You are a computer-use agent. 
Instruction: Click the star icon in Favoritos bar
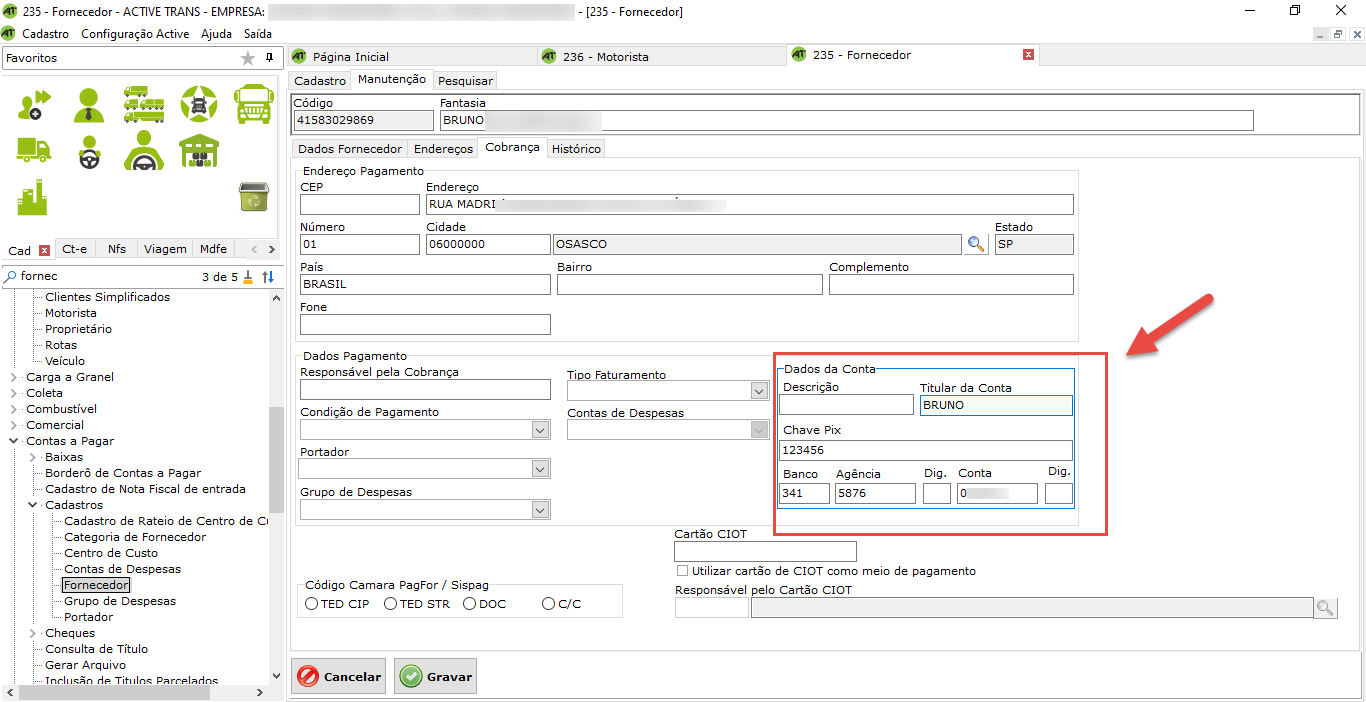[x=248, y=59]
